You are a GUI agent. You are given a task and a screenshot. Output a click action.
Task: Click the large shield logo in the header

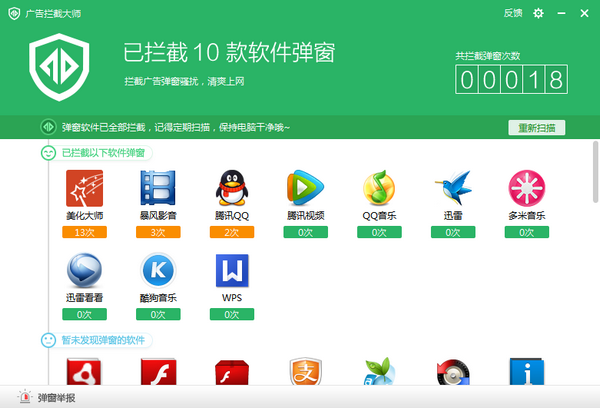click(59, 67)
